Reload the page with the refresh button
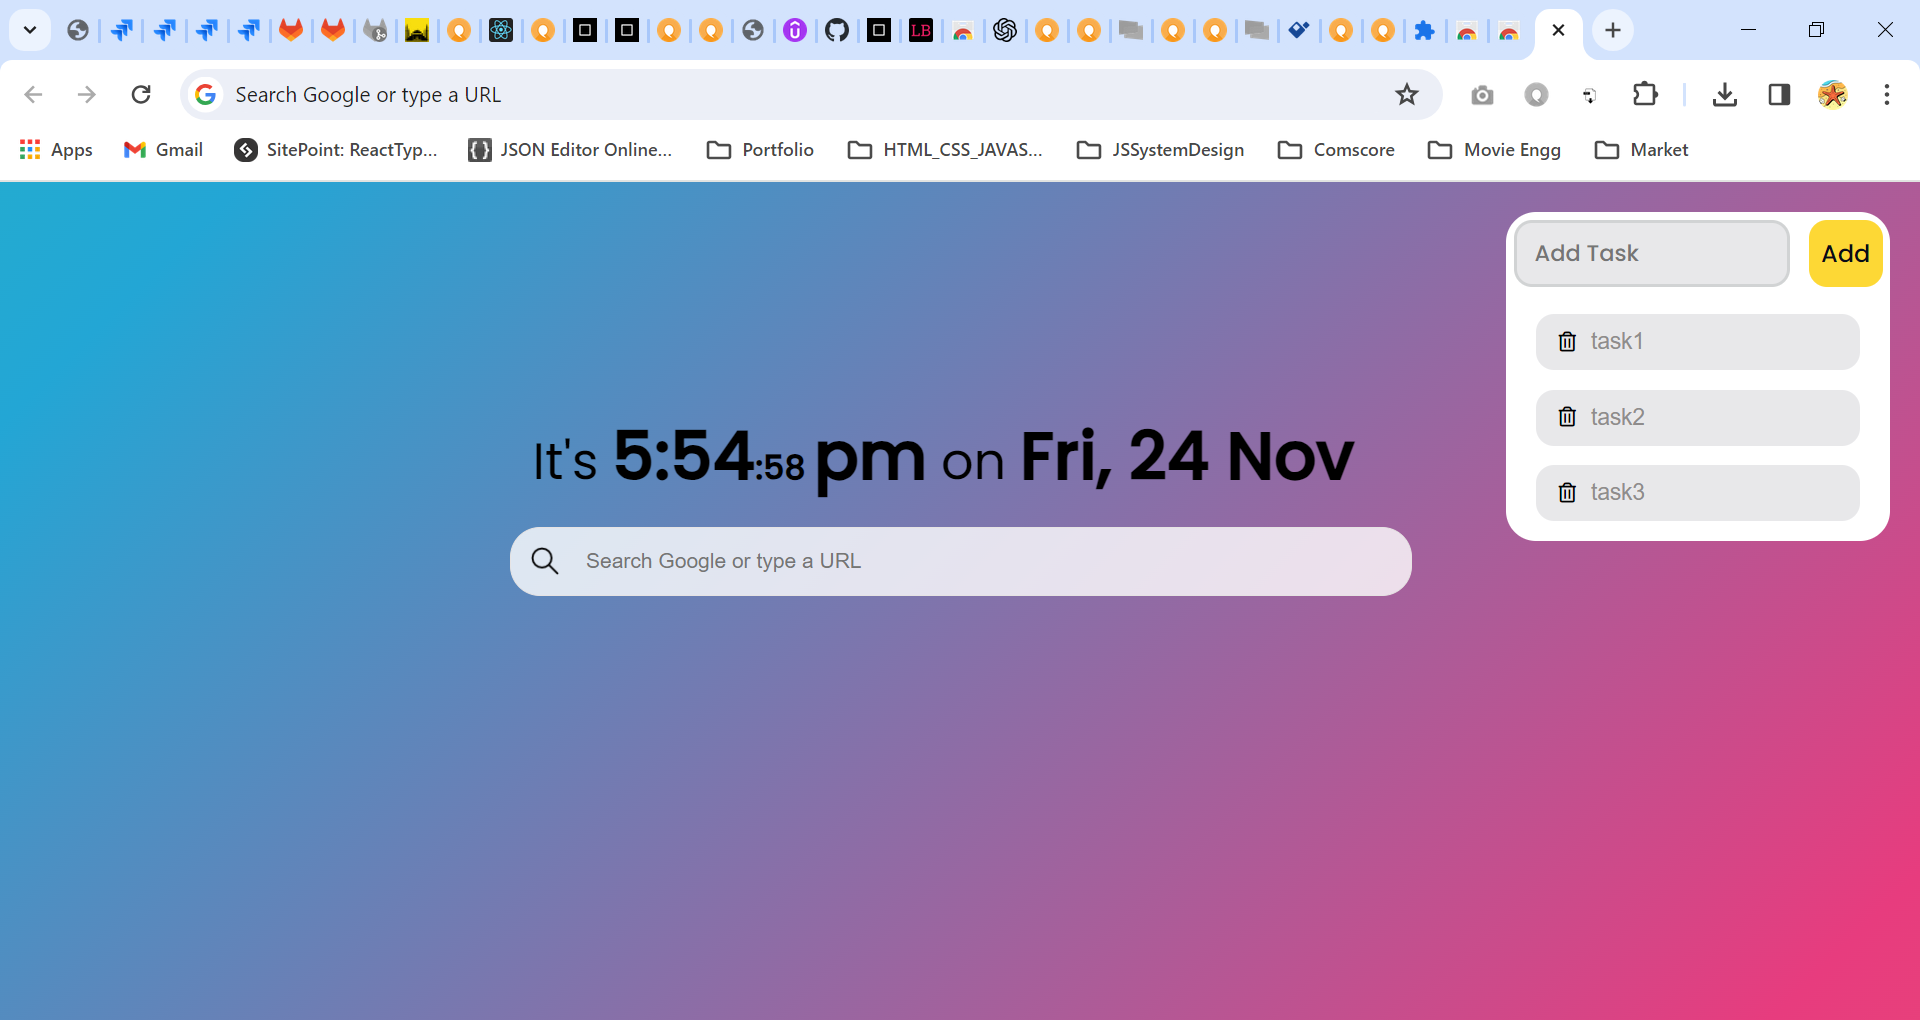The height and width of the screenshot is (1020, 1920). point(141,94)
